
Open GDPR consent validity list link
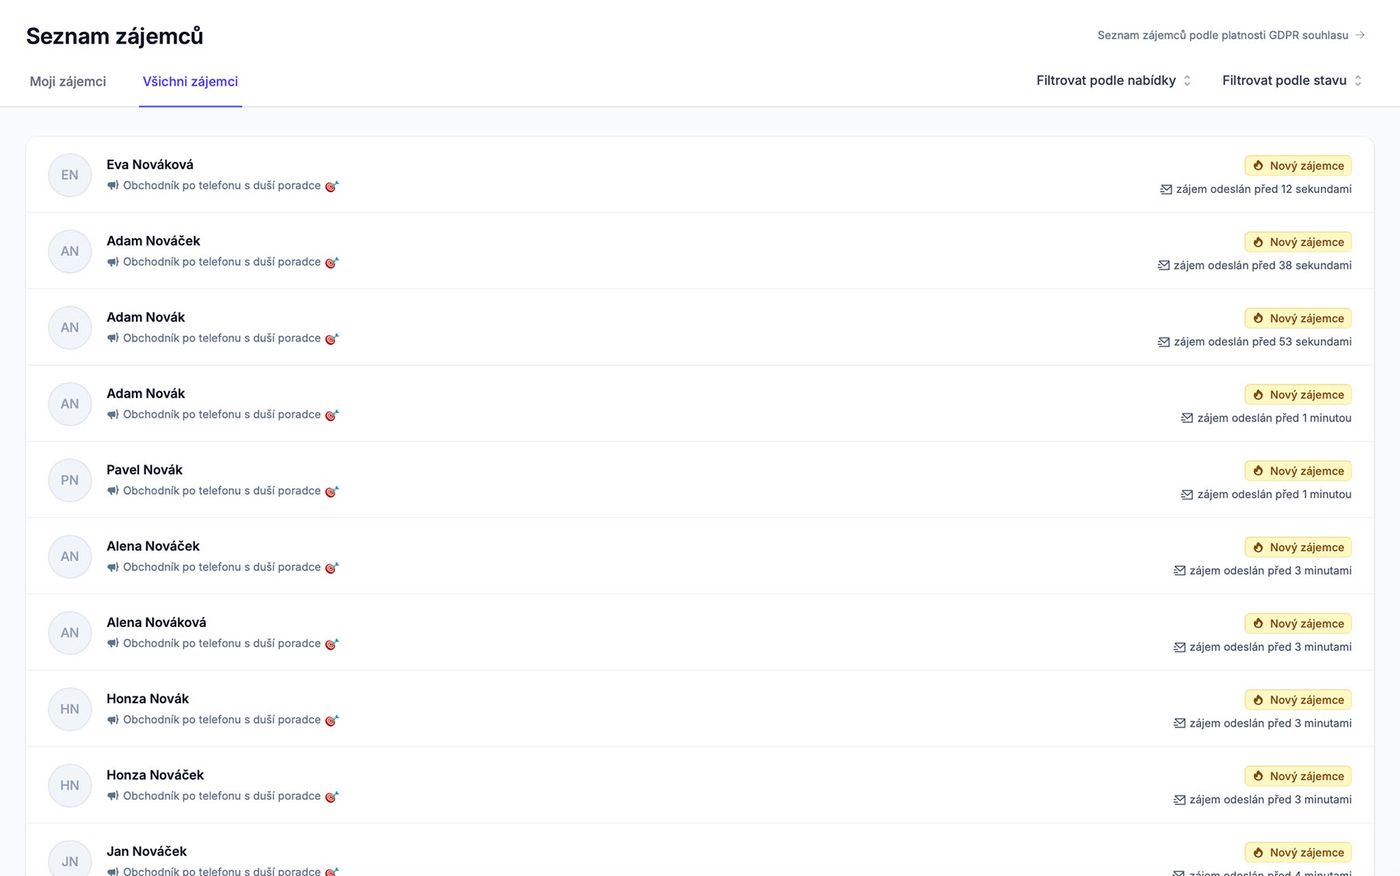click(x=1222, y=35)
